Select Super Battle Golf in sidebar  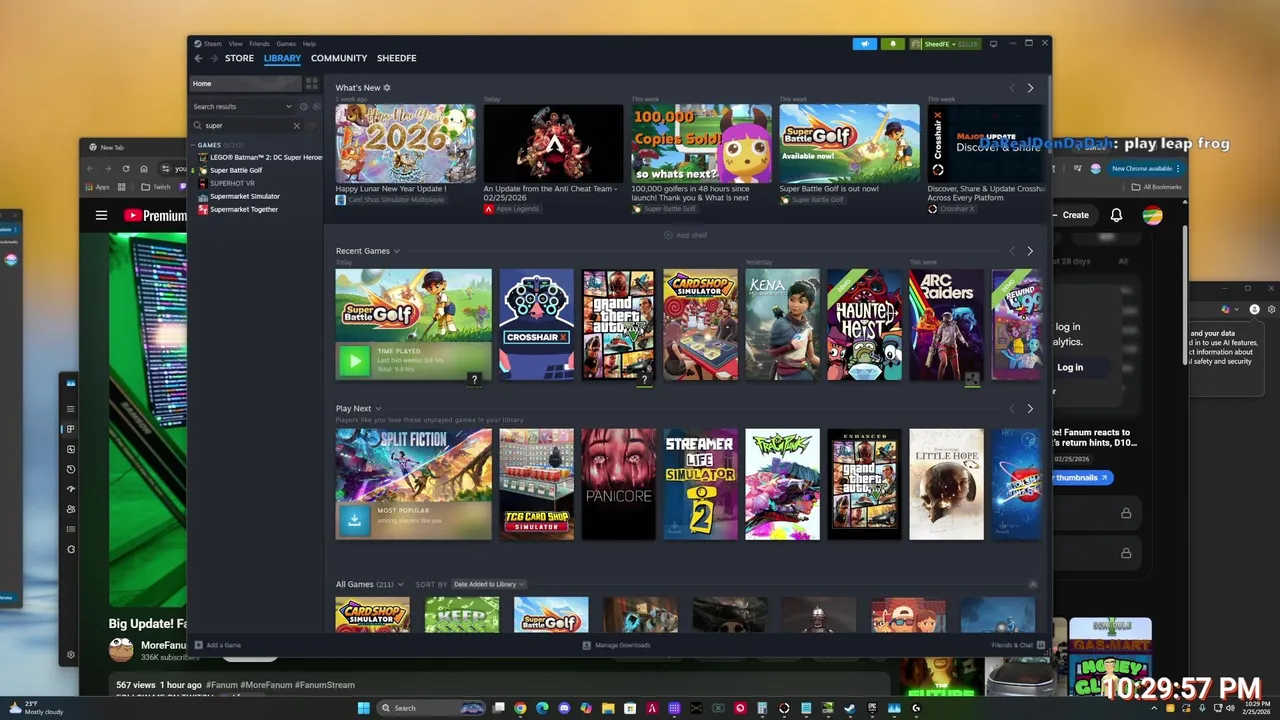(x=236, y=170)
